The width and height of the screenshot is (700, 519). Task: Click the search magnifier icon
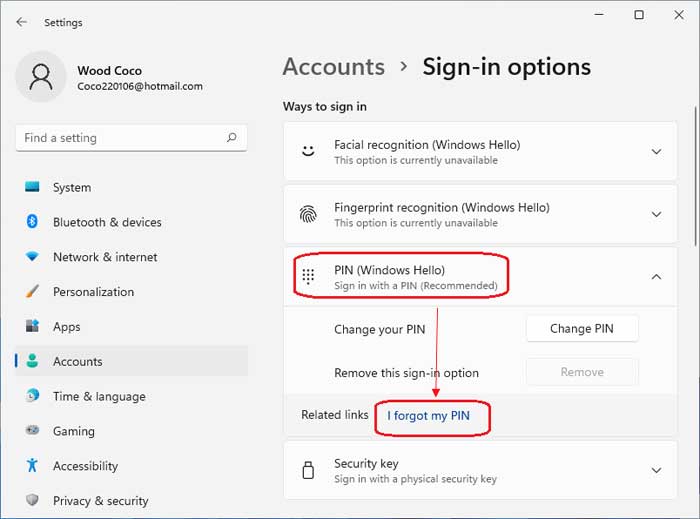(231, 137)
